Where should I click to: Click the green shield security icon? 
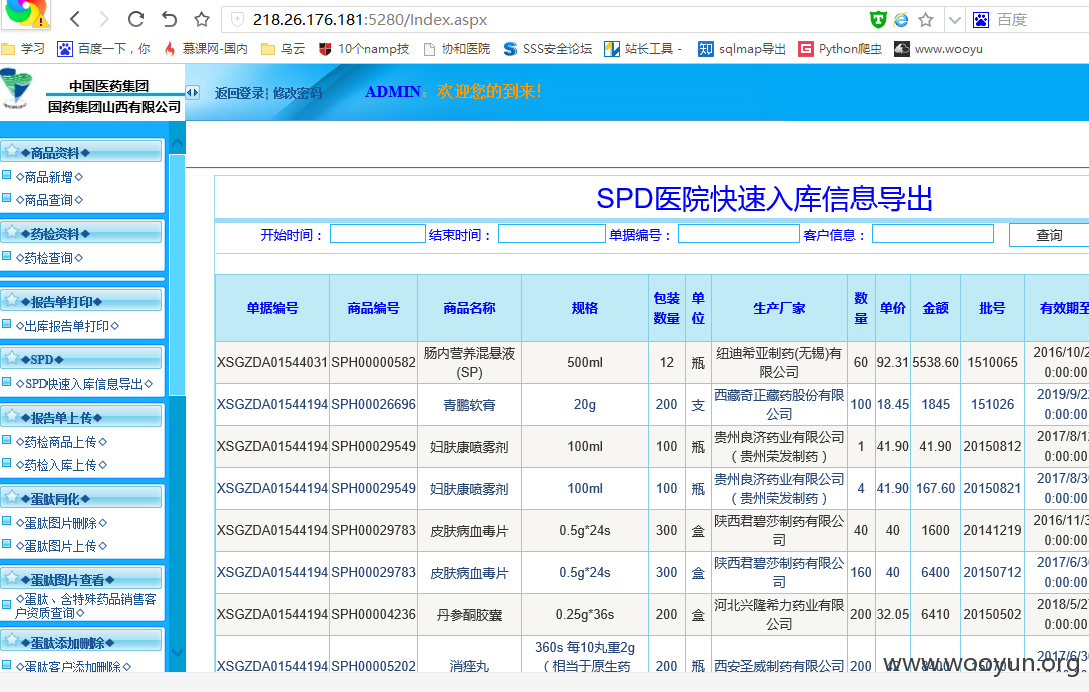pos(878,19)
